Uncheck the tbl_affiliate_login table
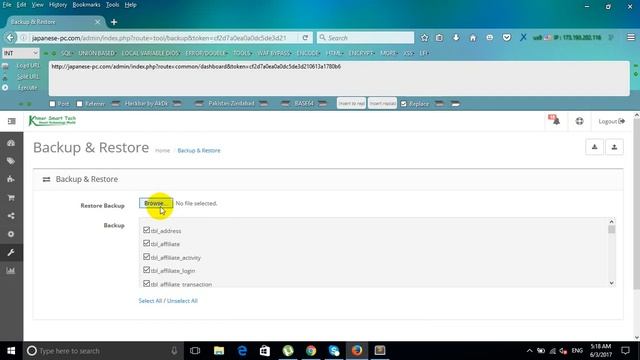This screenshot has width=640, height=360. pos(147,270)
